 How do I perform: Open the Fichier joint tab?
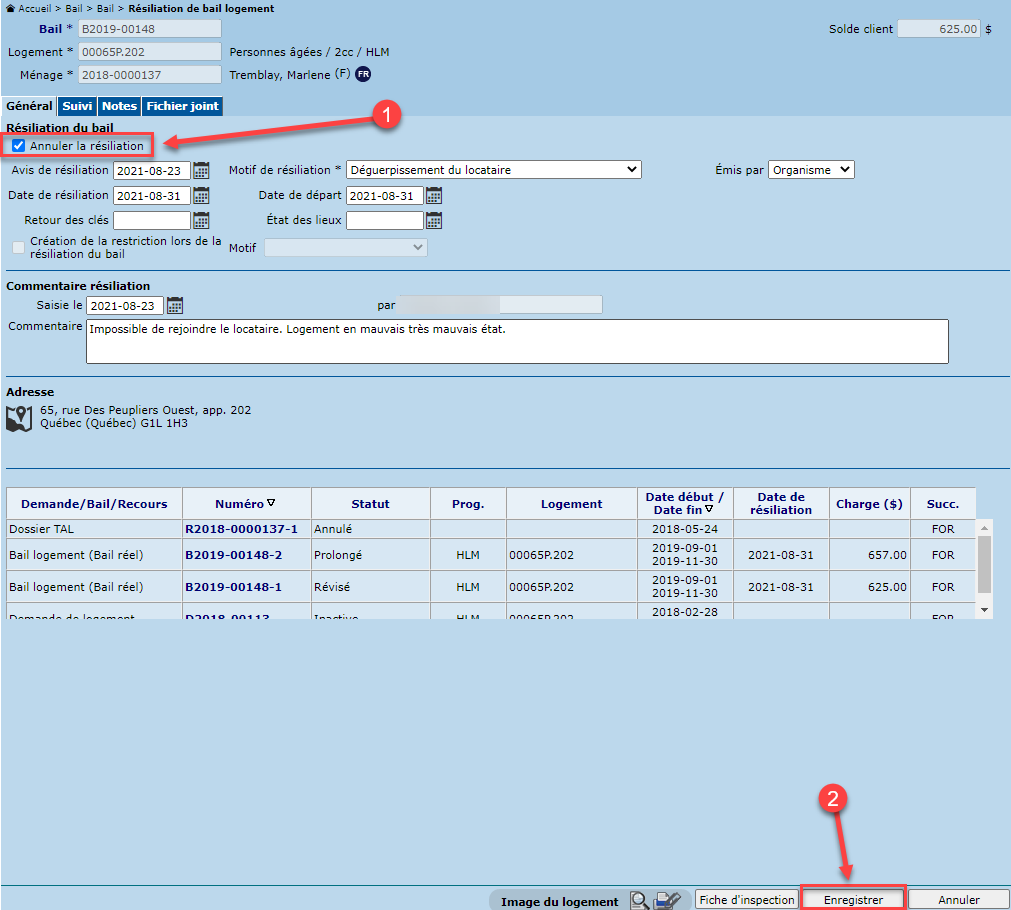[x=182, y=106]
